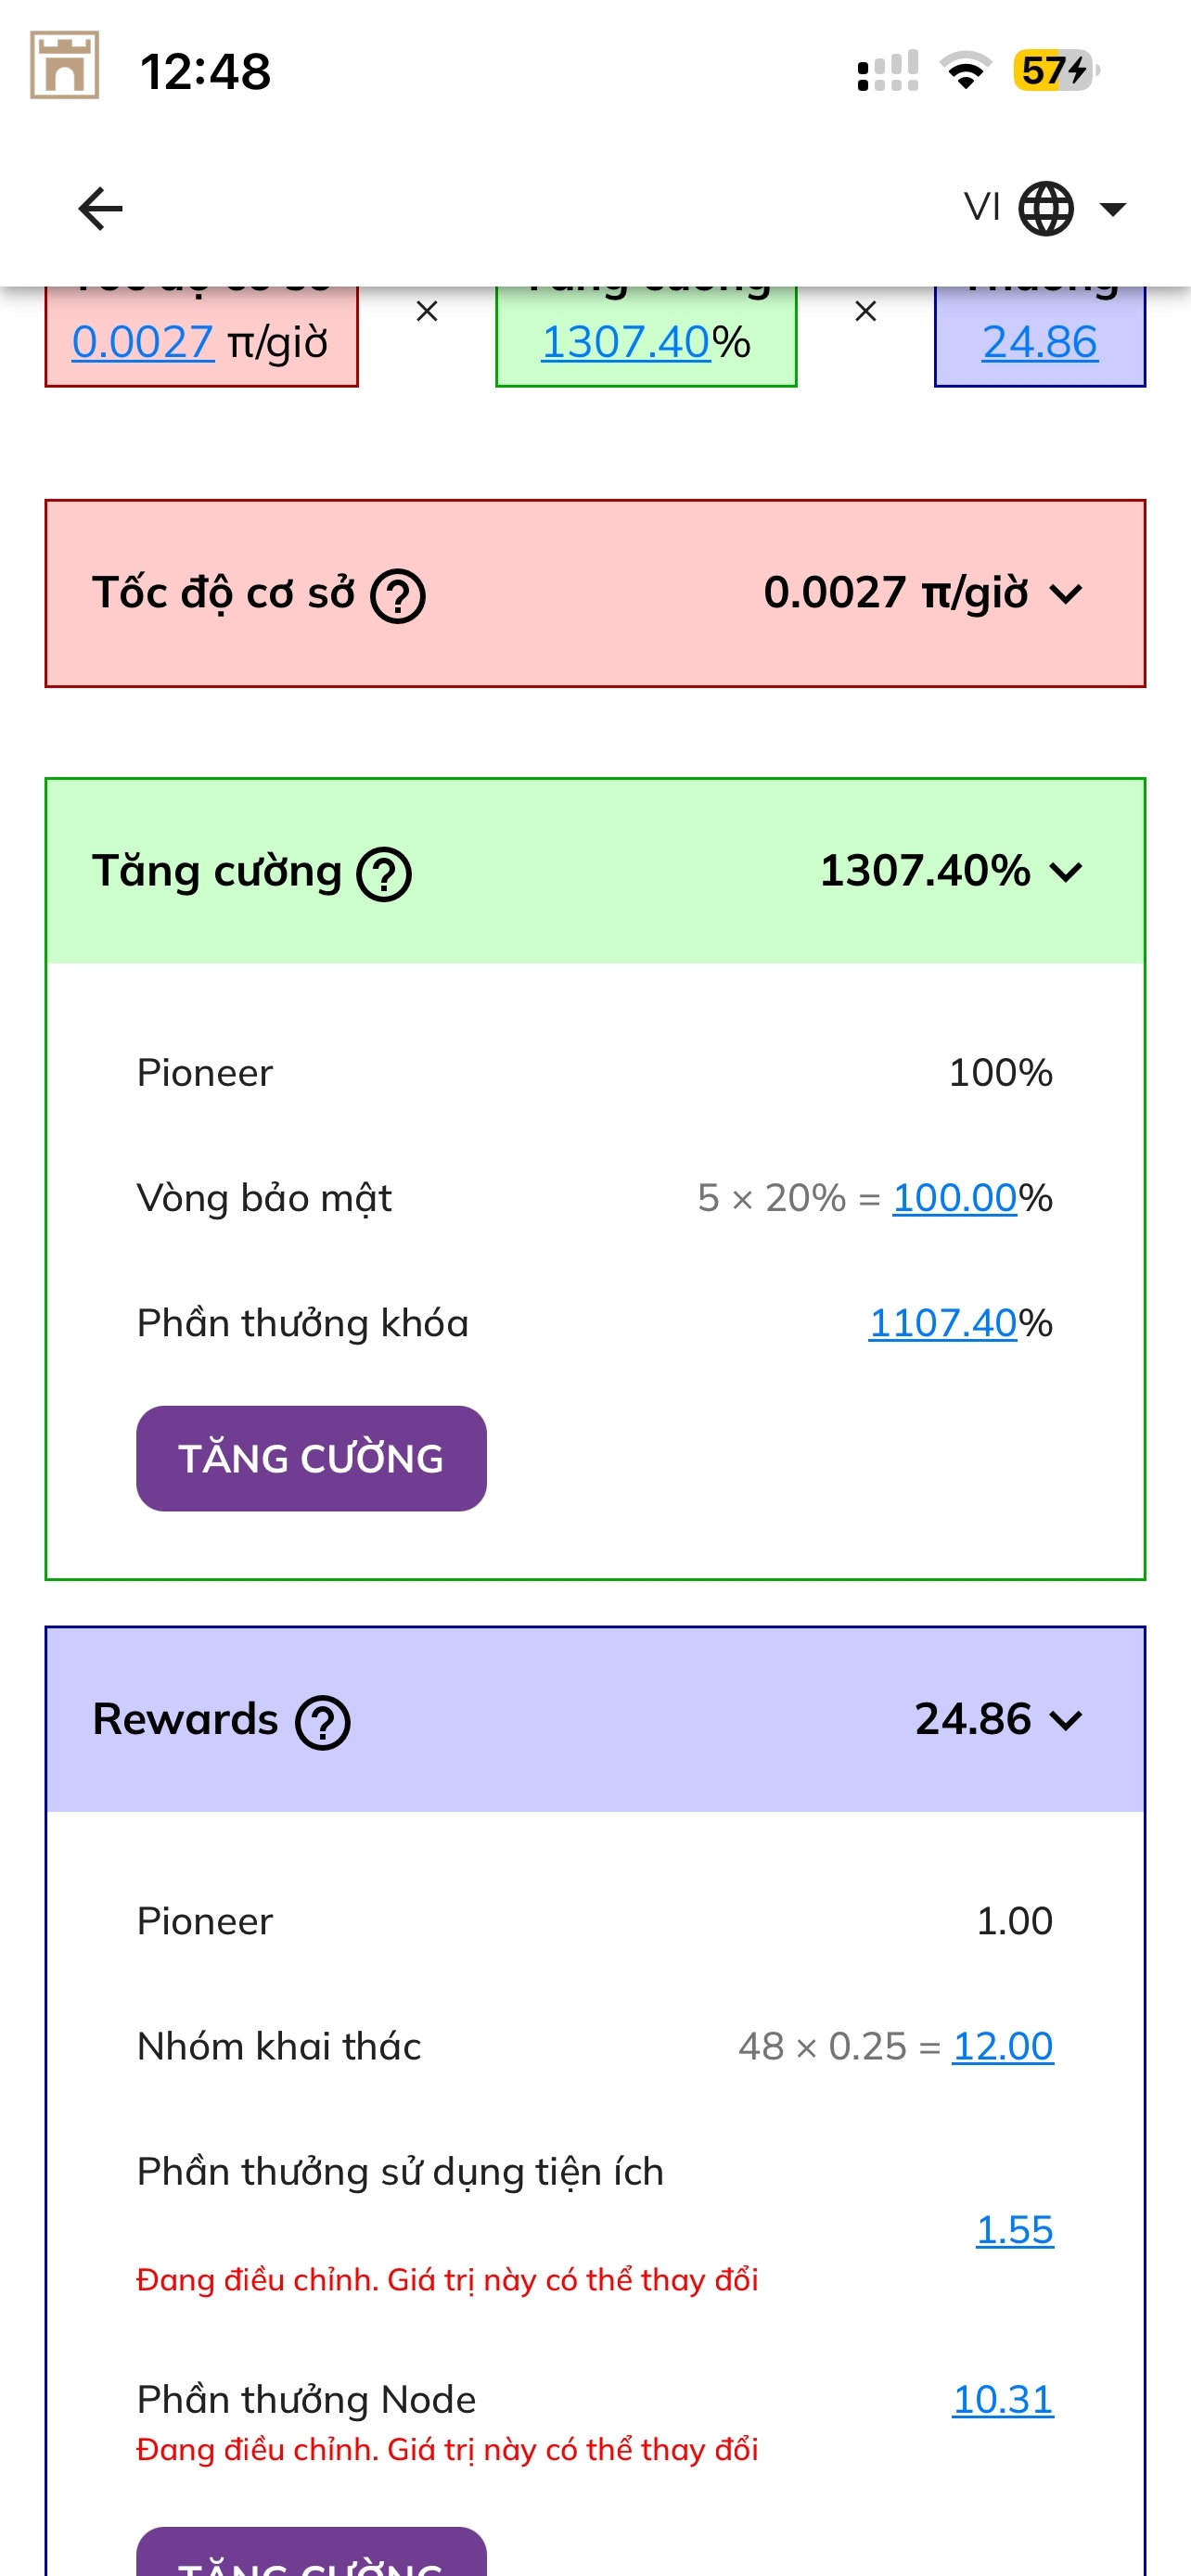Tap the battery indicator in status bar
The width and height of the screenshot is (1191, 2576).
tap(1055, 71)
